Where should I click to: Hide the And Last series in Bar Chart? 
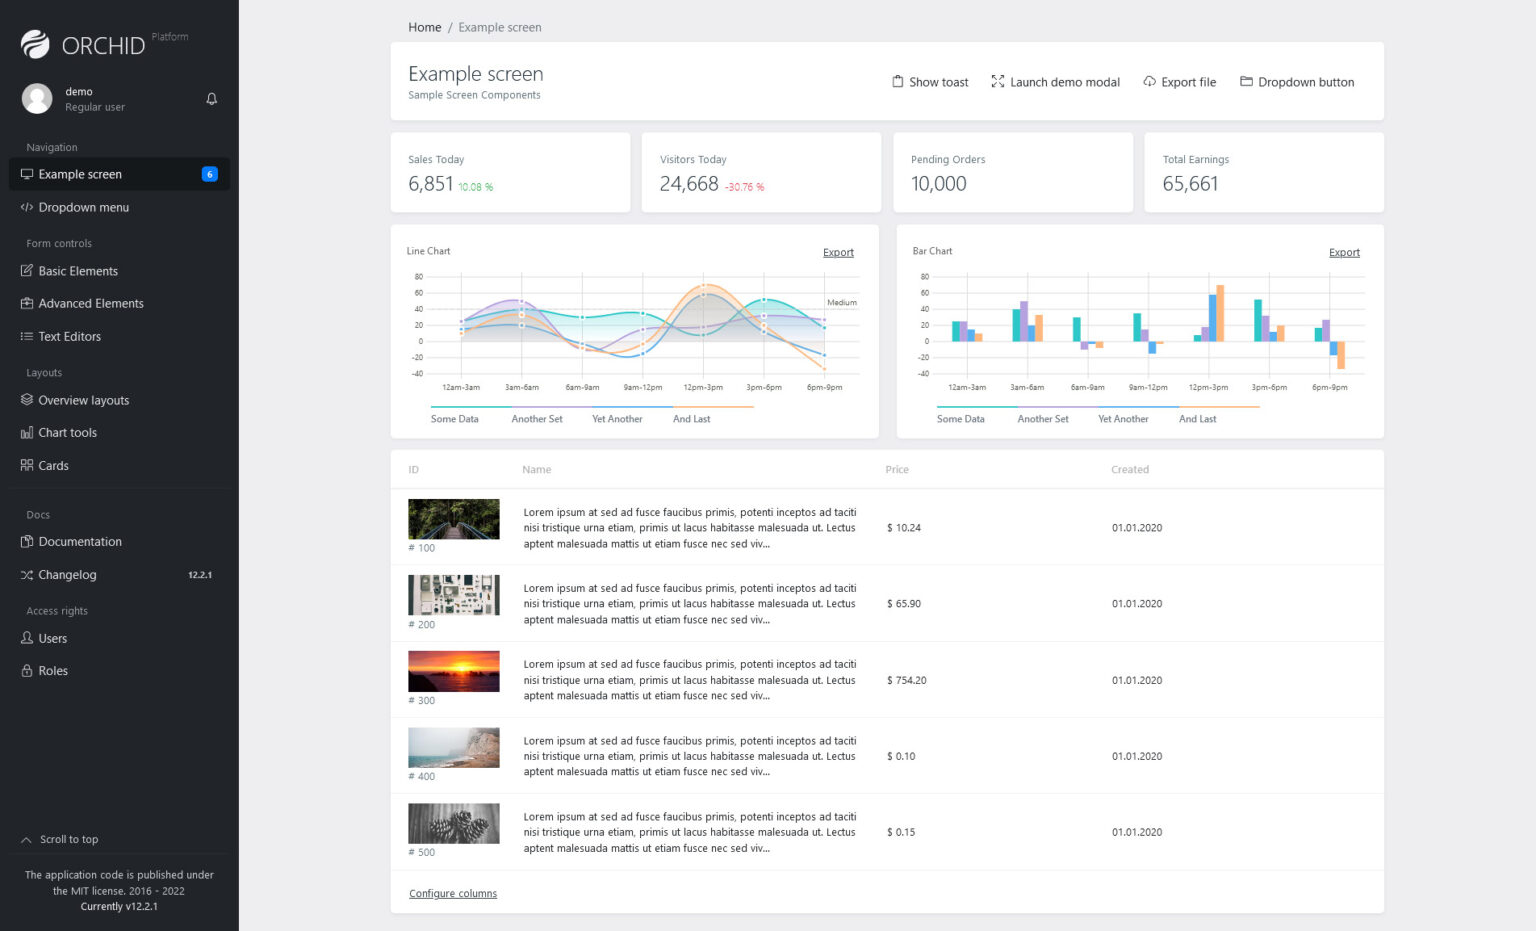pos(1197,418)
